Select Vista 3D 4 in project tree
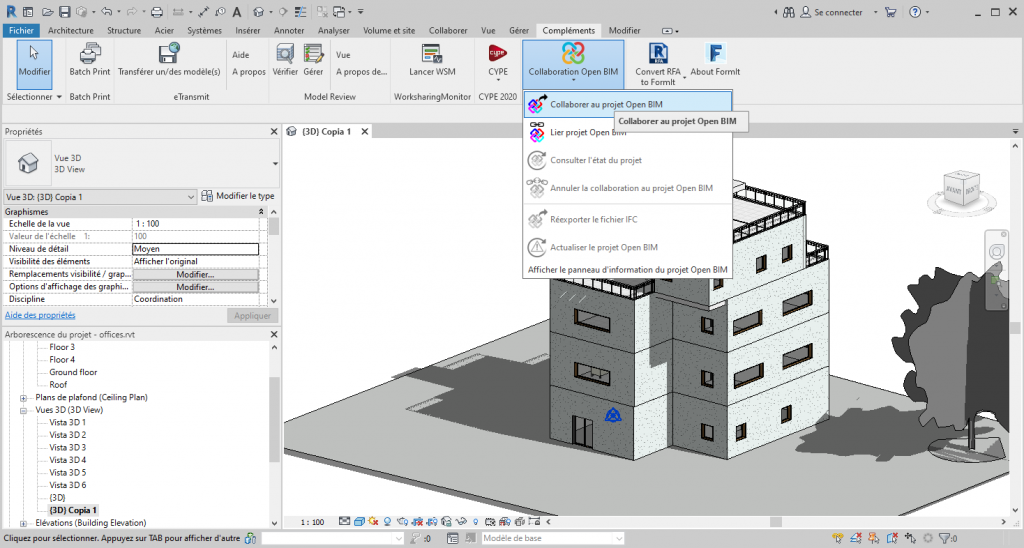Image resolution: width=1024 pixels, height=548 pixels. (x=68, y=460)
